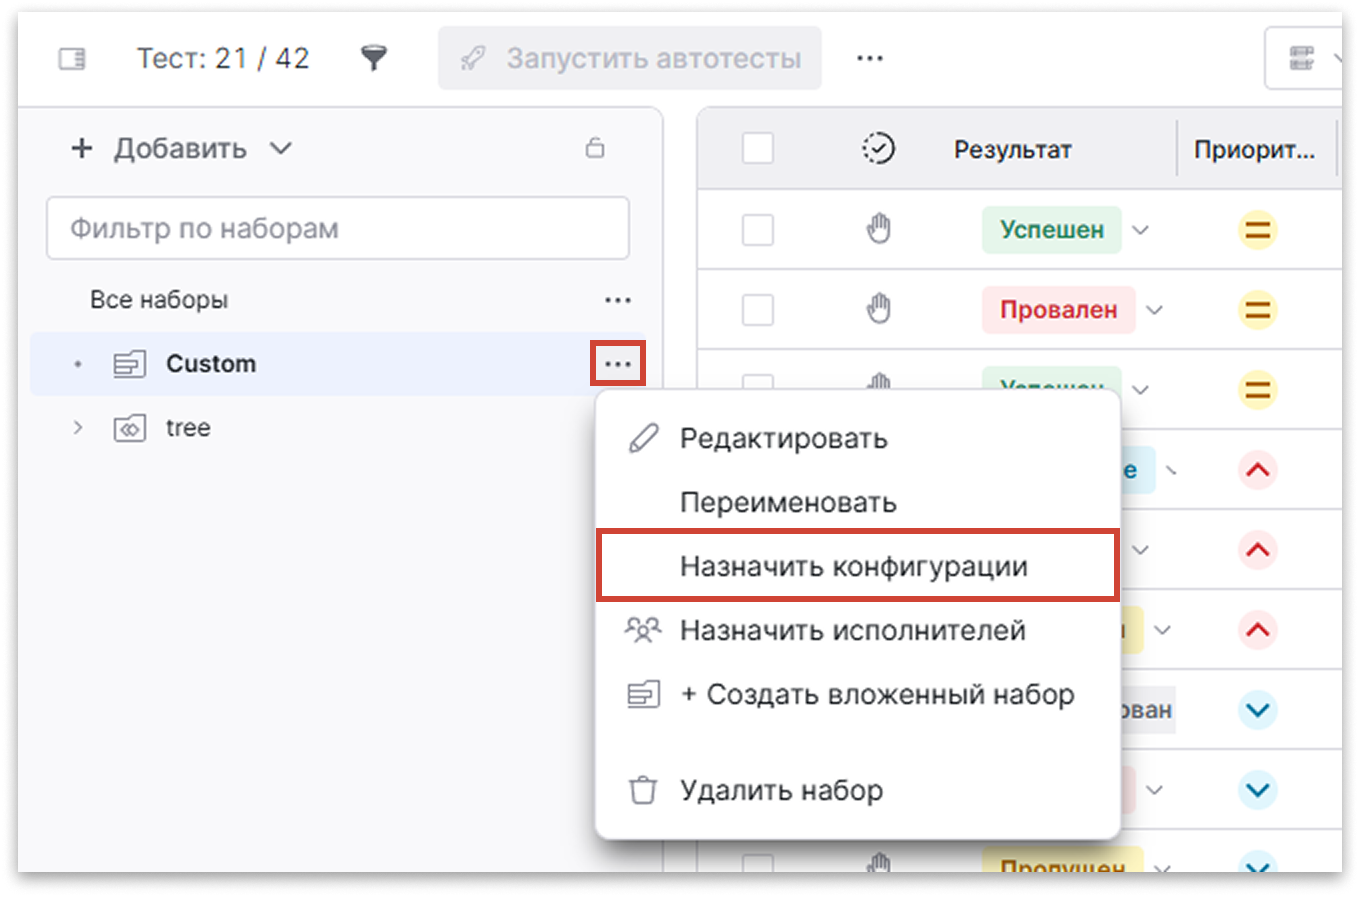The image size is (1360, 898).
Task: Choose Удалить набор menu item
Action: 858,790
